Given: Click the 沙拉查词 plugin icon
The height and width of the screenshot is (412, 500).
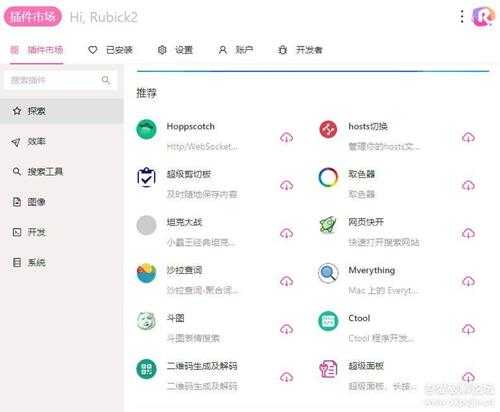Looking at the screenshot, I should pyautogui.click(x=146, y=273).
